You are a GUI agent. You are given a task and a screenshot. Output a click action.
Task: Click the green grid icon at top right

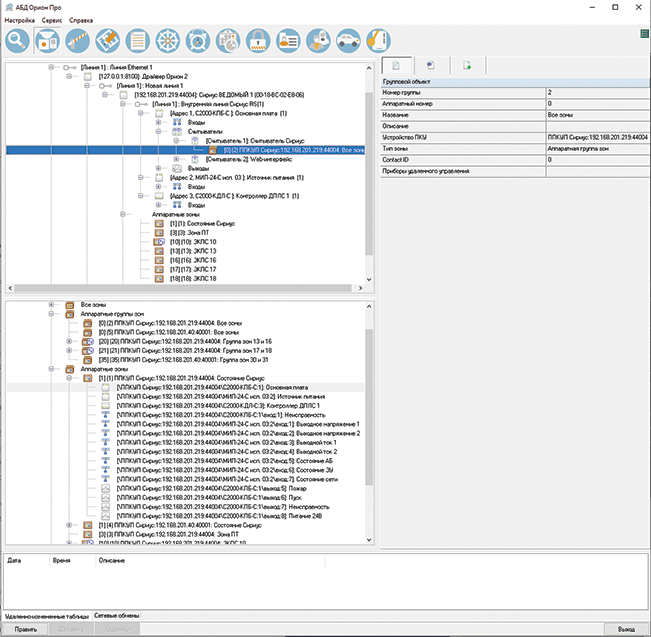click(644, 34)
